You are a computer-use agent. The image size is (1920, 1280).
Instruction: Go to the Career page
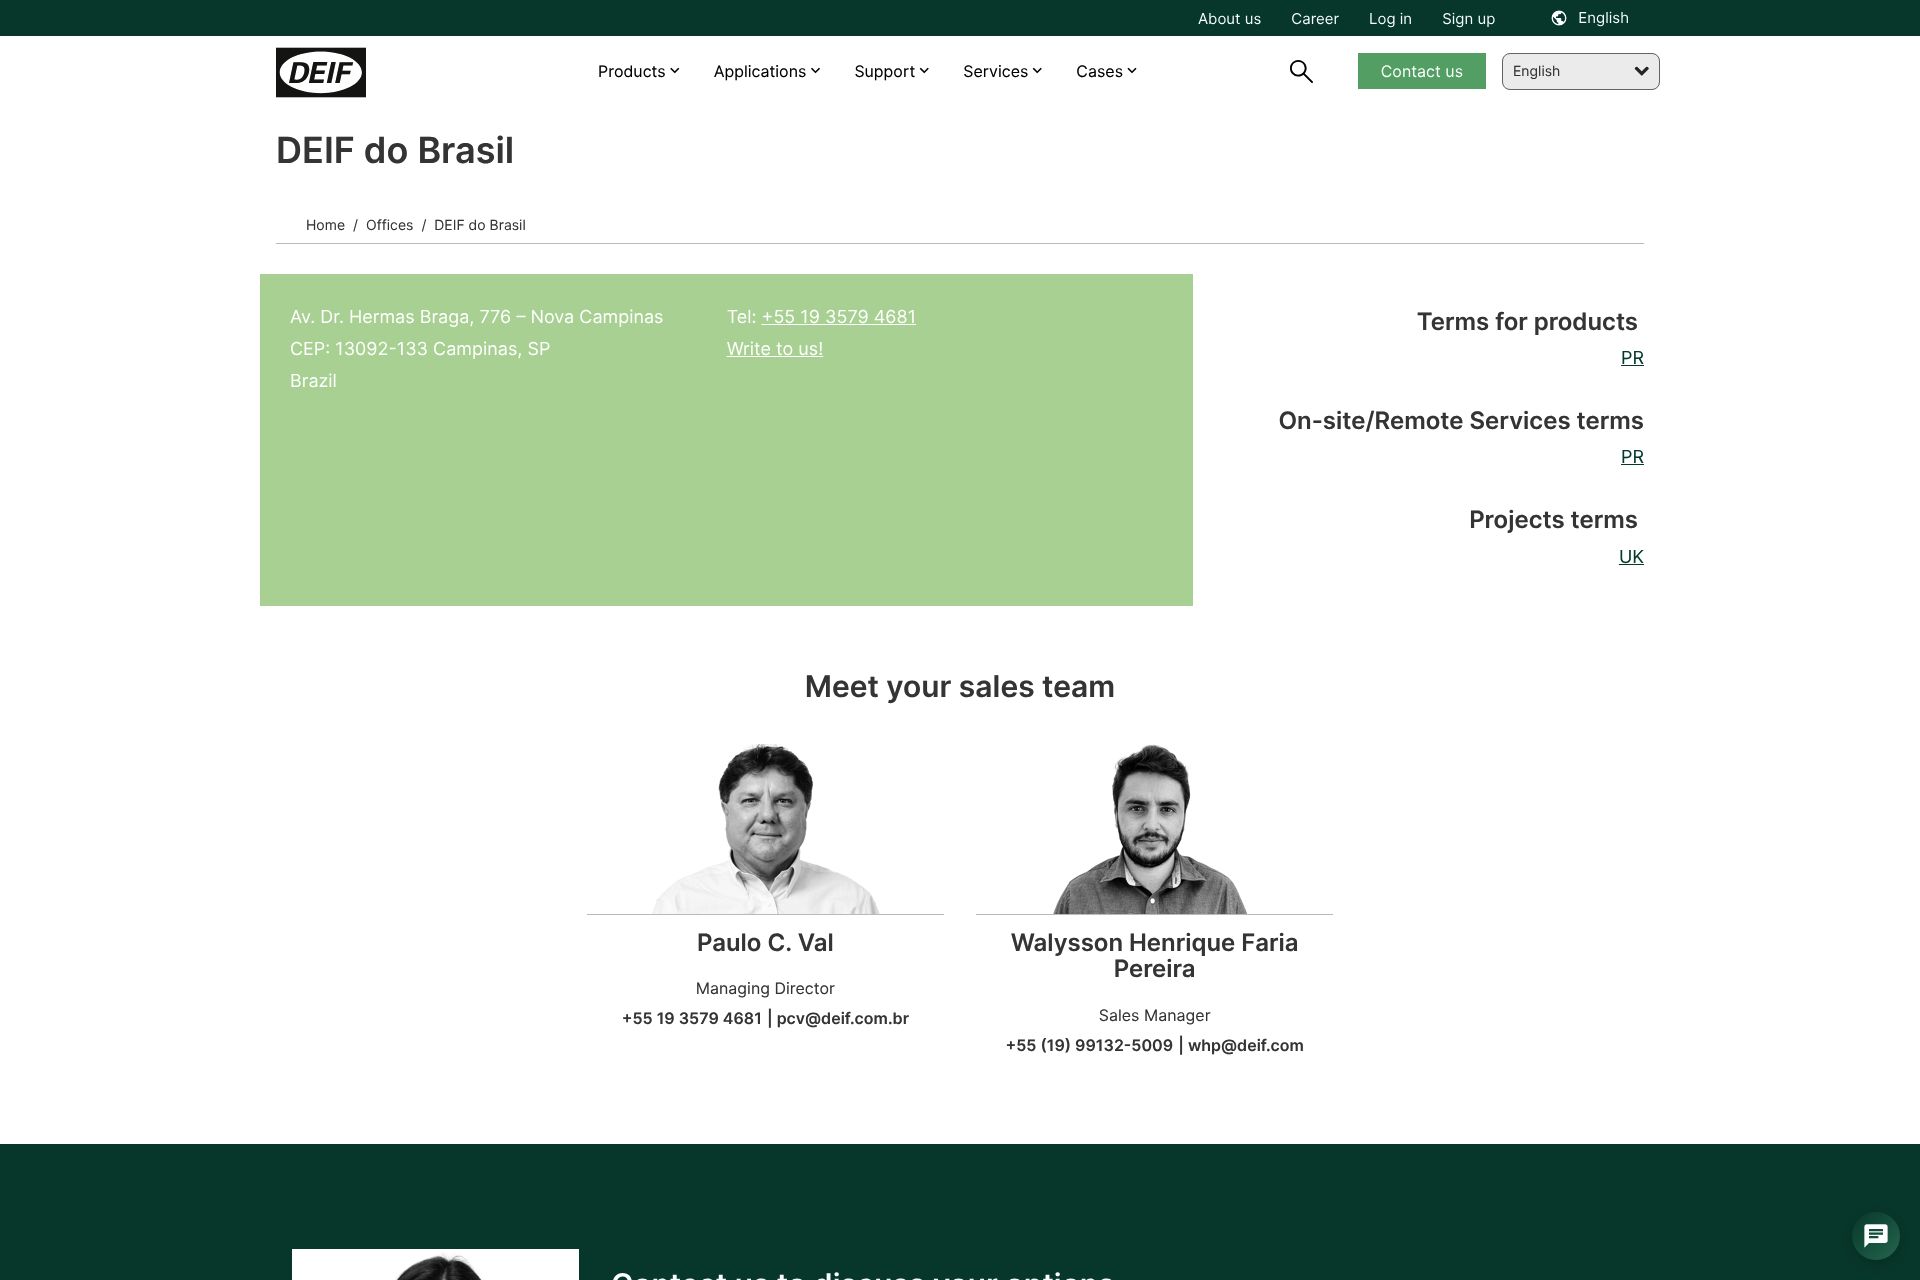(x=1315, y=19)
